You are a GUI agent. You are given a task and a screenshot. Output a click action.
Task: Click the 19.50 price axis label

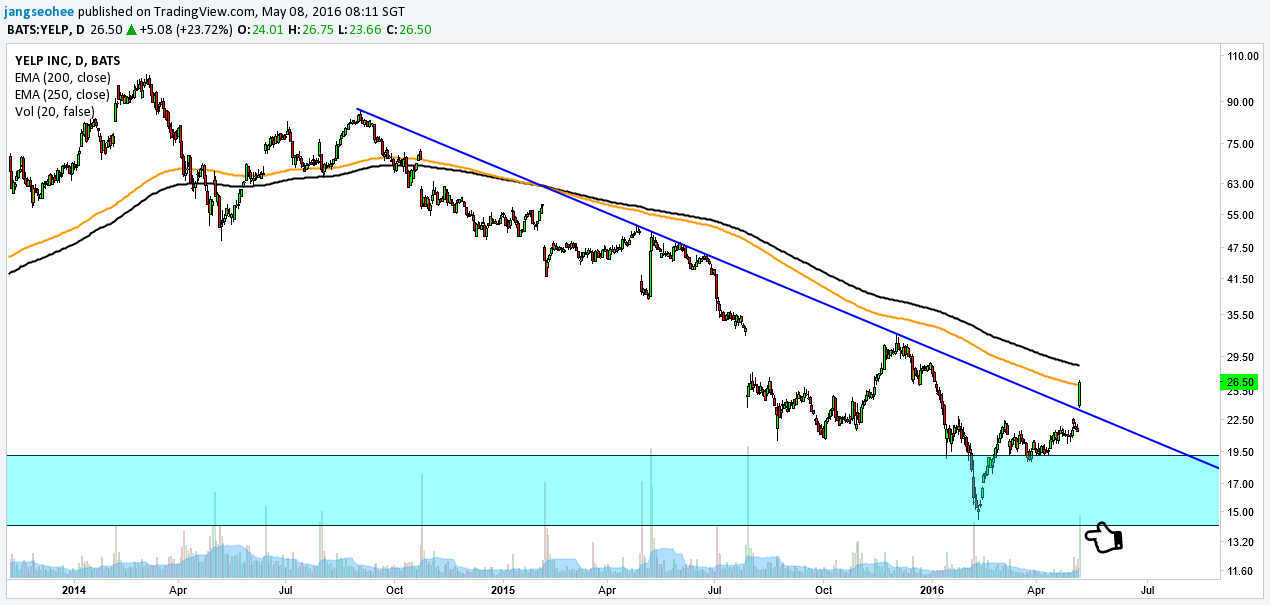tap(1241, 452)
